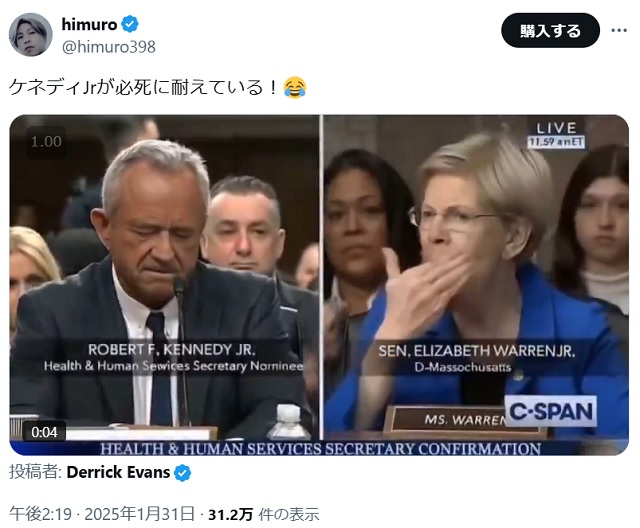The image size is (640, 528).
Task: View the 31.2万 views count
Action: tap(231, 514)
